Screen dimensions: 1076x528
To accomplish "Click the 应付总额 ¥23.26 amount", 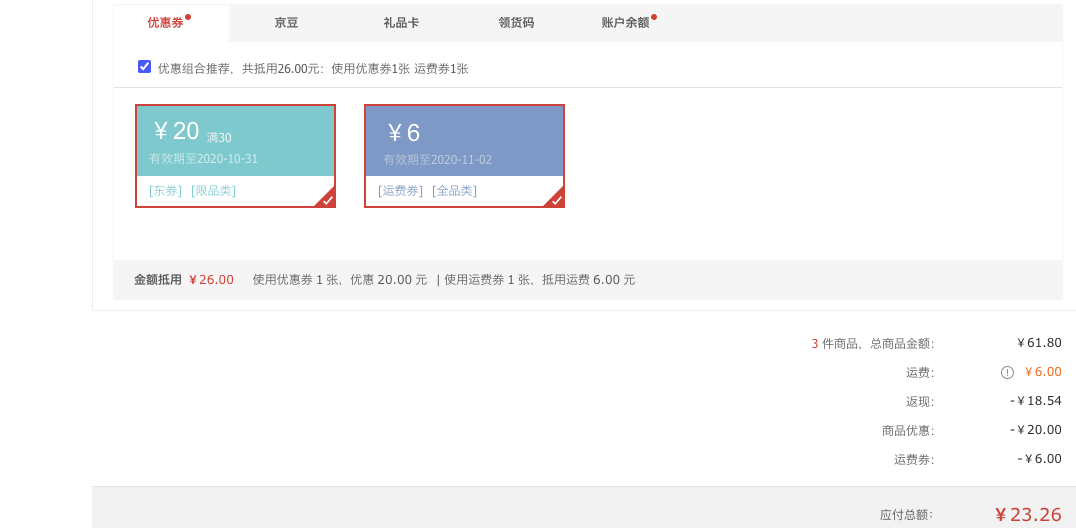I will point(1029,514).
